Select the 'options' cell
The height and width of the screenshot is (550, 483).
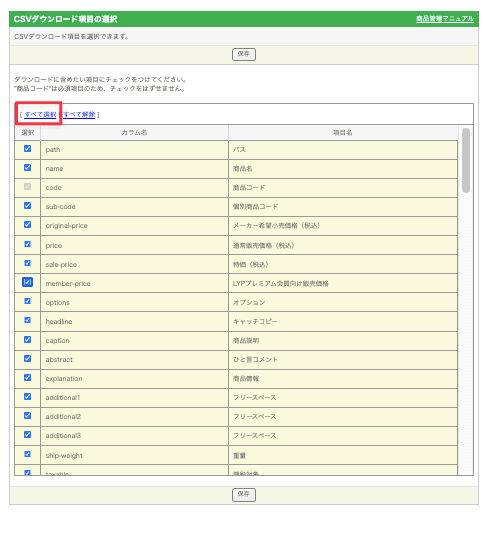coord(134,302)
